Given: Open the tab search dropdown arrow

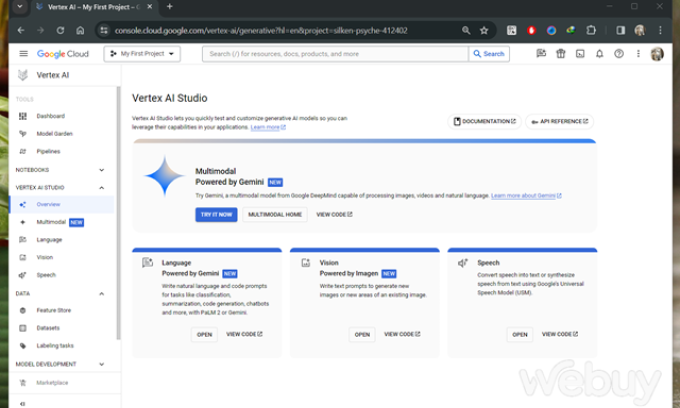Looking at the screenshot, I should (20, 7).
